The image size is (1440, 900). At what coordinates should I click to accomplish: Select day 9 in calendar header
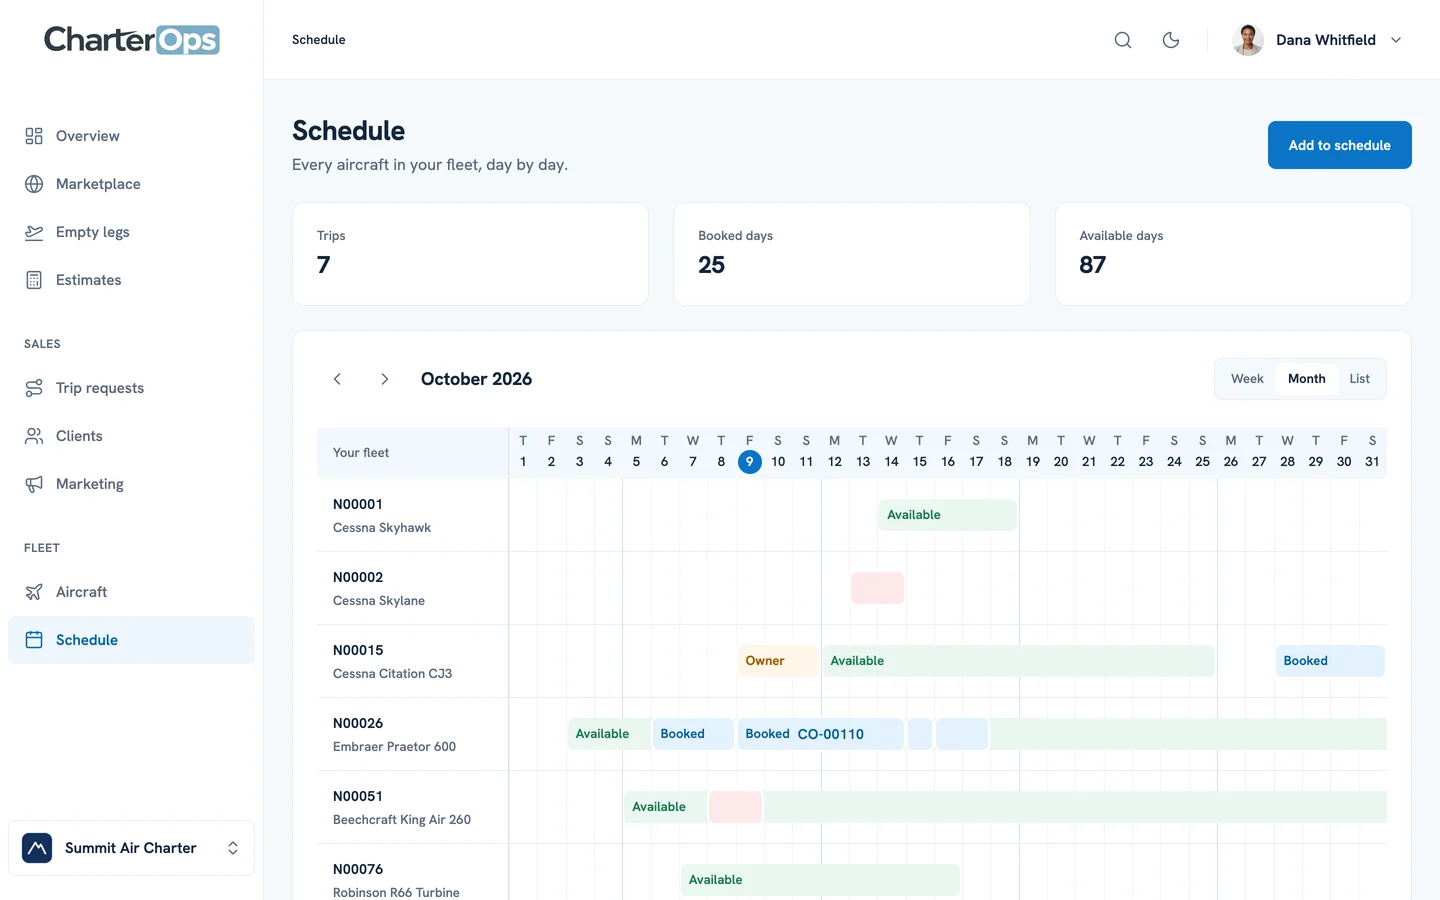(x=749, y=462)
